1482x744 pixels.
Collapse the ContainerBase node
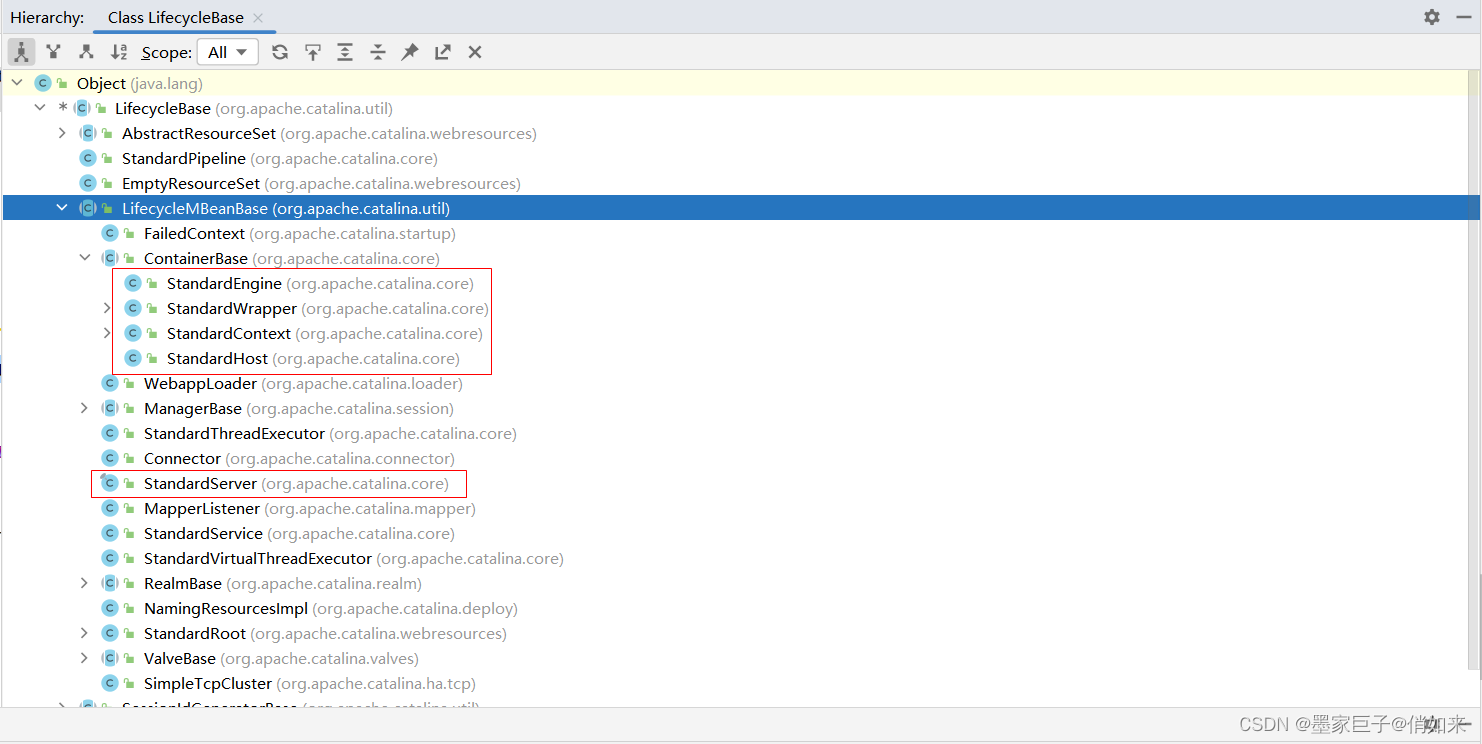85,258
